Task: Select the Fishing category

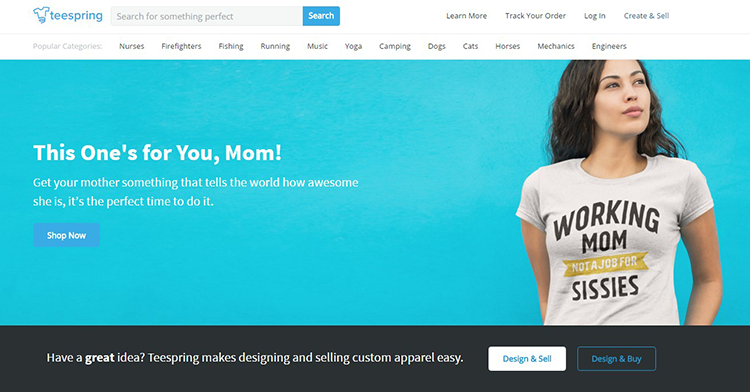Action: (x=231, y=46)
